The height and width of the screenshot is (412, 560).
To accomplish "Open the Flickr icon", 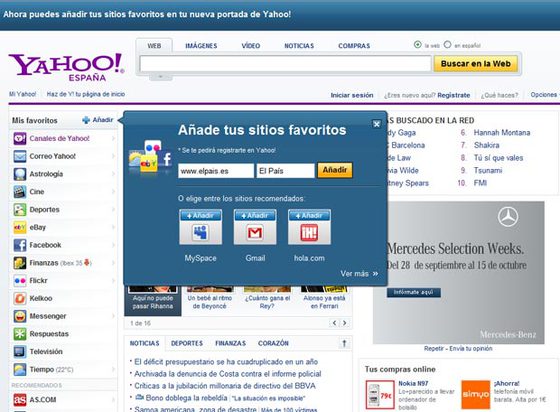I will 20,281.
